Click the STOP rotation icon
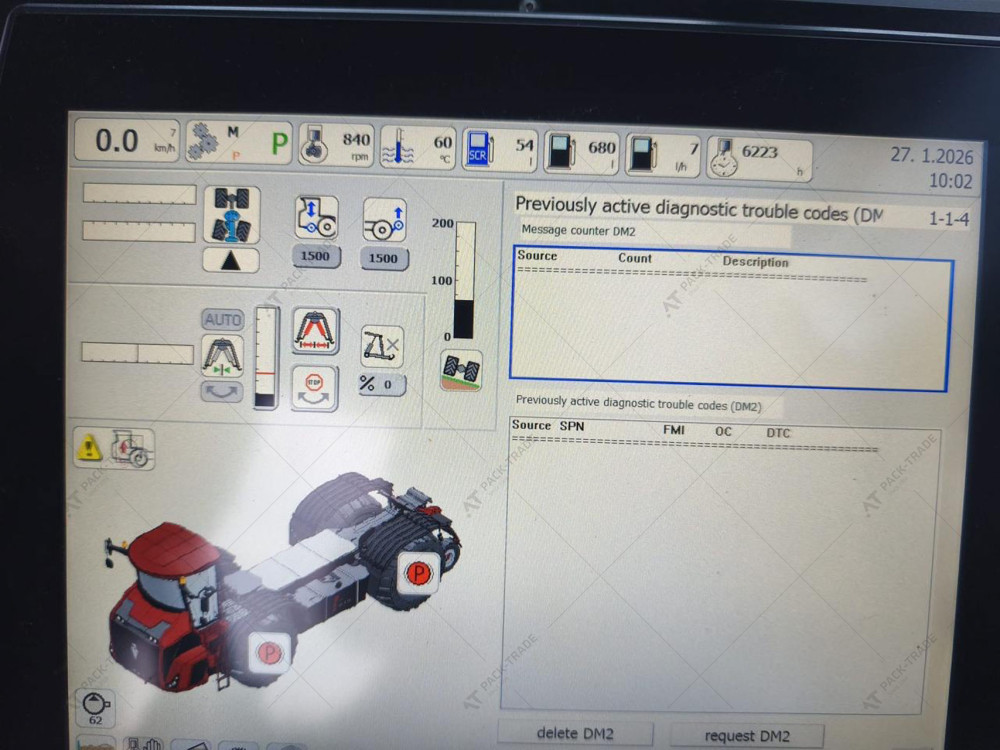The image size is (1000, 750). pyautogui.click(x=314, y=387)
